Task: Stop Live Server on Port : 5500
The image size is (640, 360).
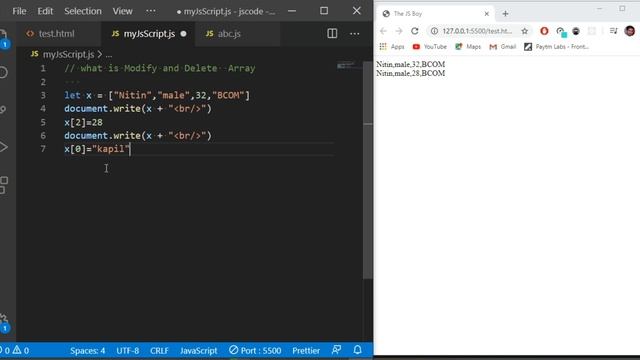Action: (255, 351)
